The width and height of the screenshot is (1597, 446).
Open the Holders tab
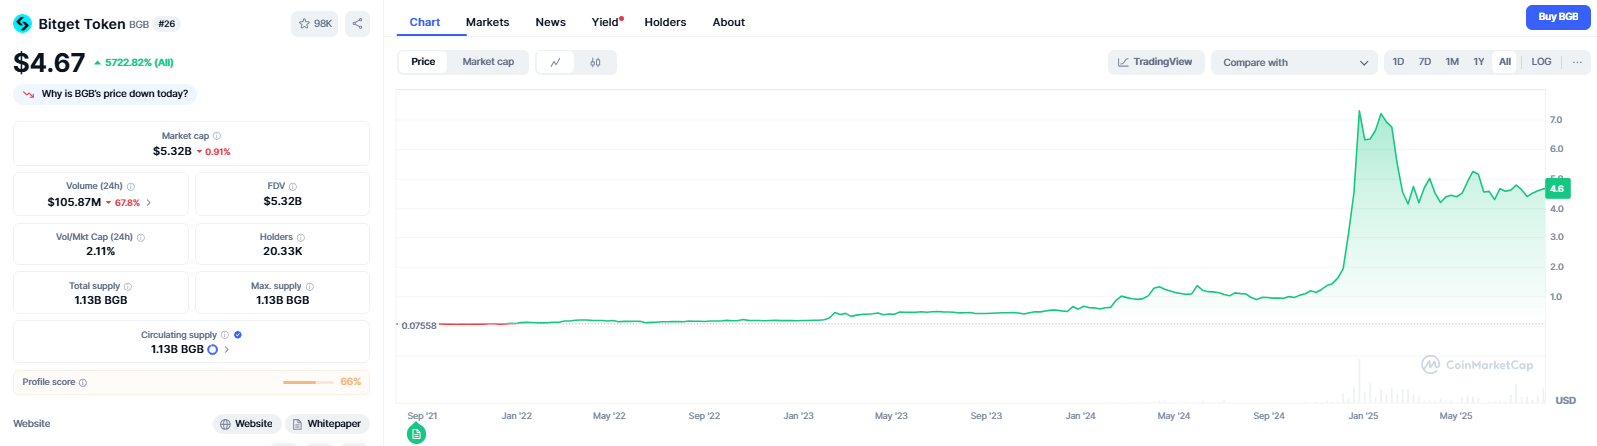665,22
